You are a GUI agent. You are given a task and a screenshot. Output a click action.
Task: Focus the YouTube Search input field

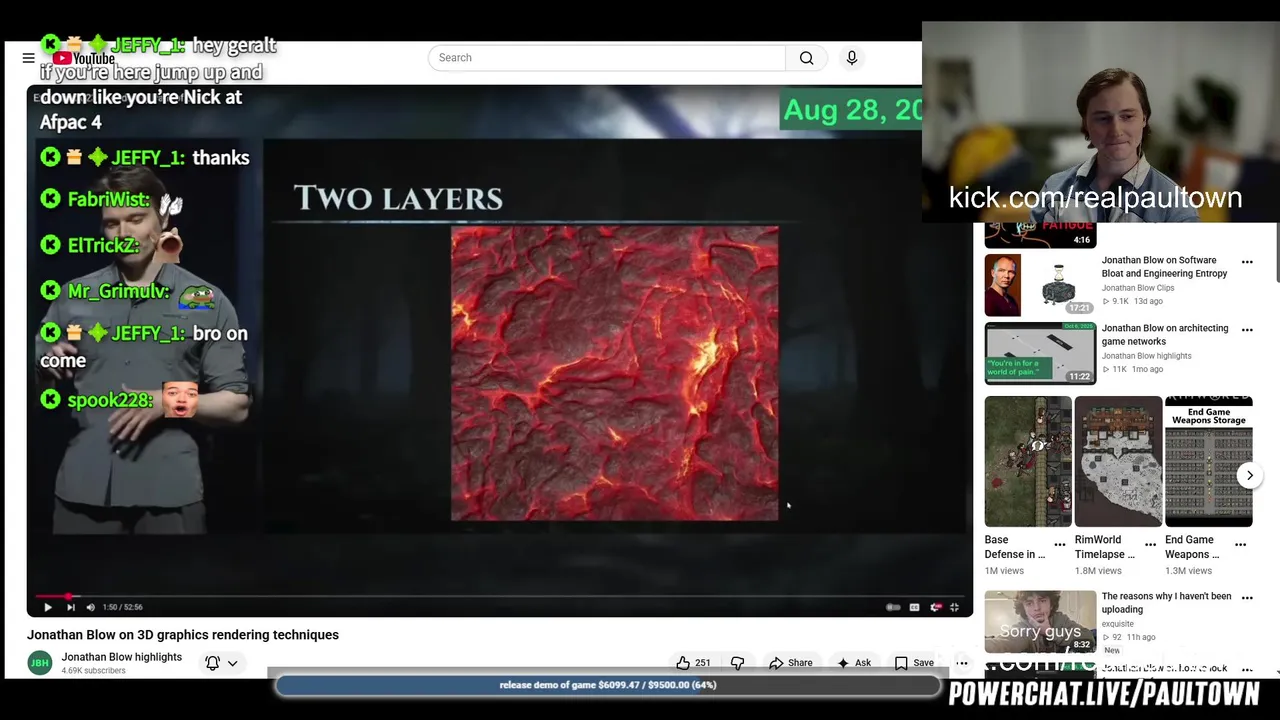[x=607, y=58]
